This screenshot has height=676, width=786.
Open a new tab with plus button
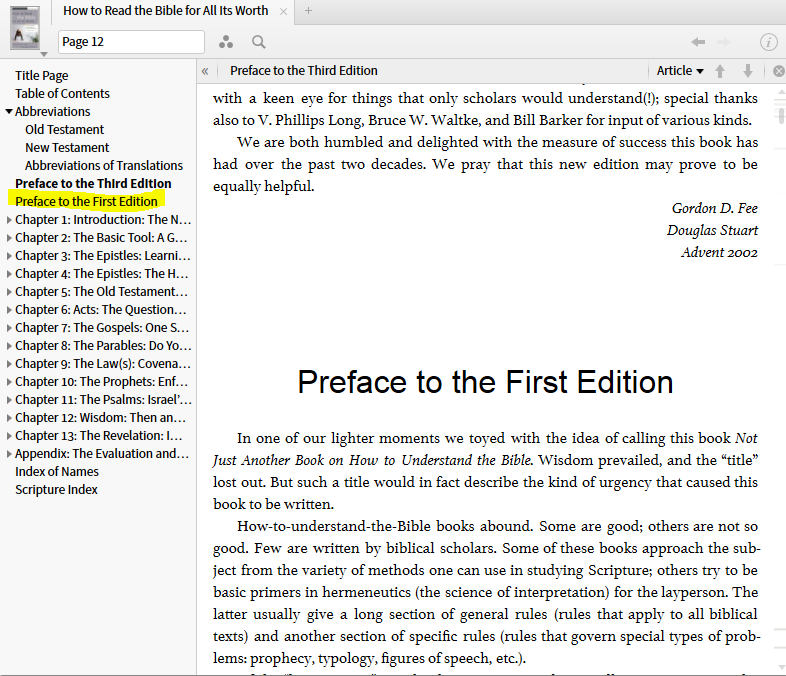[x=308, y=11]
